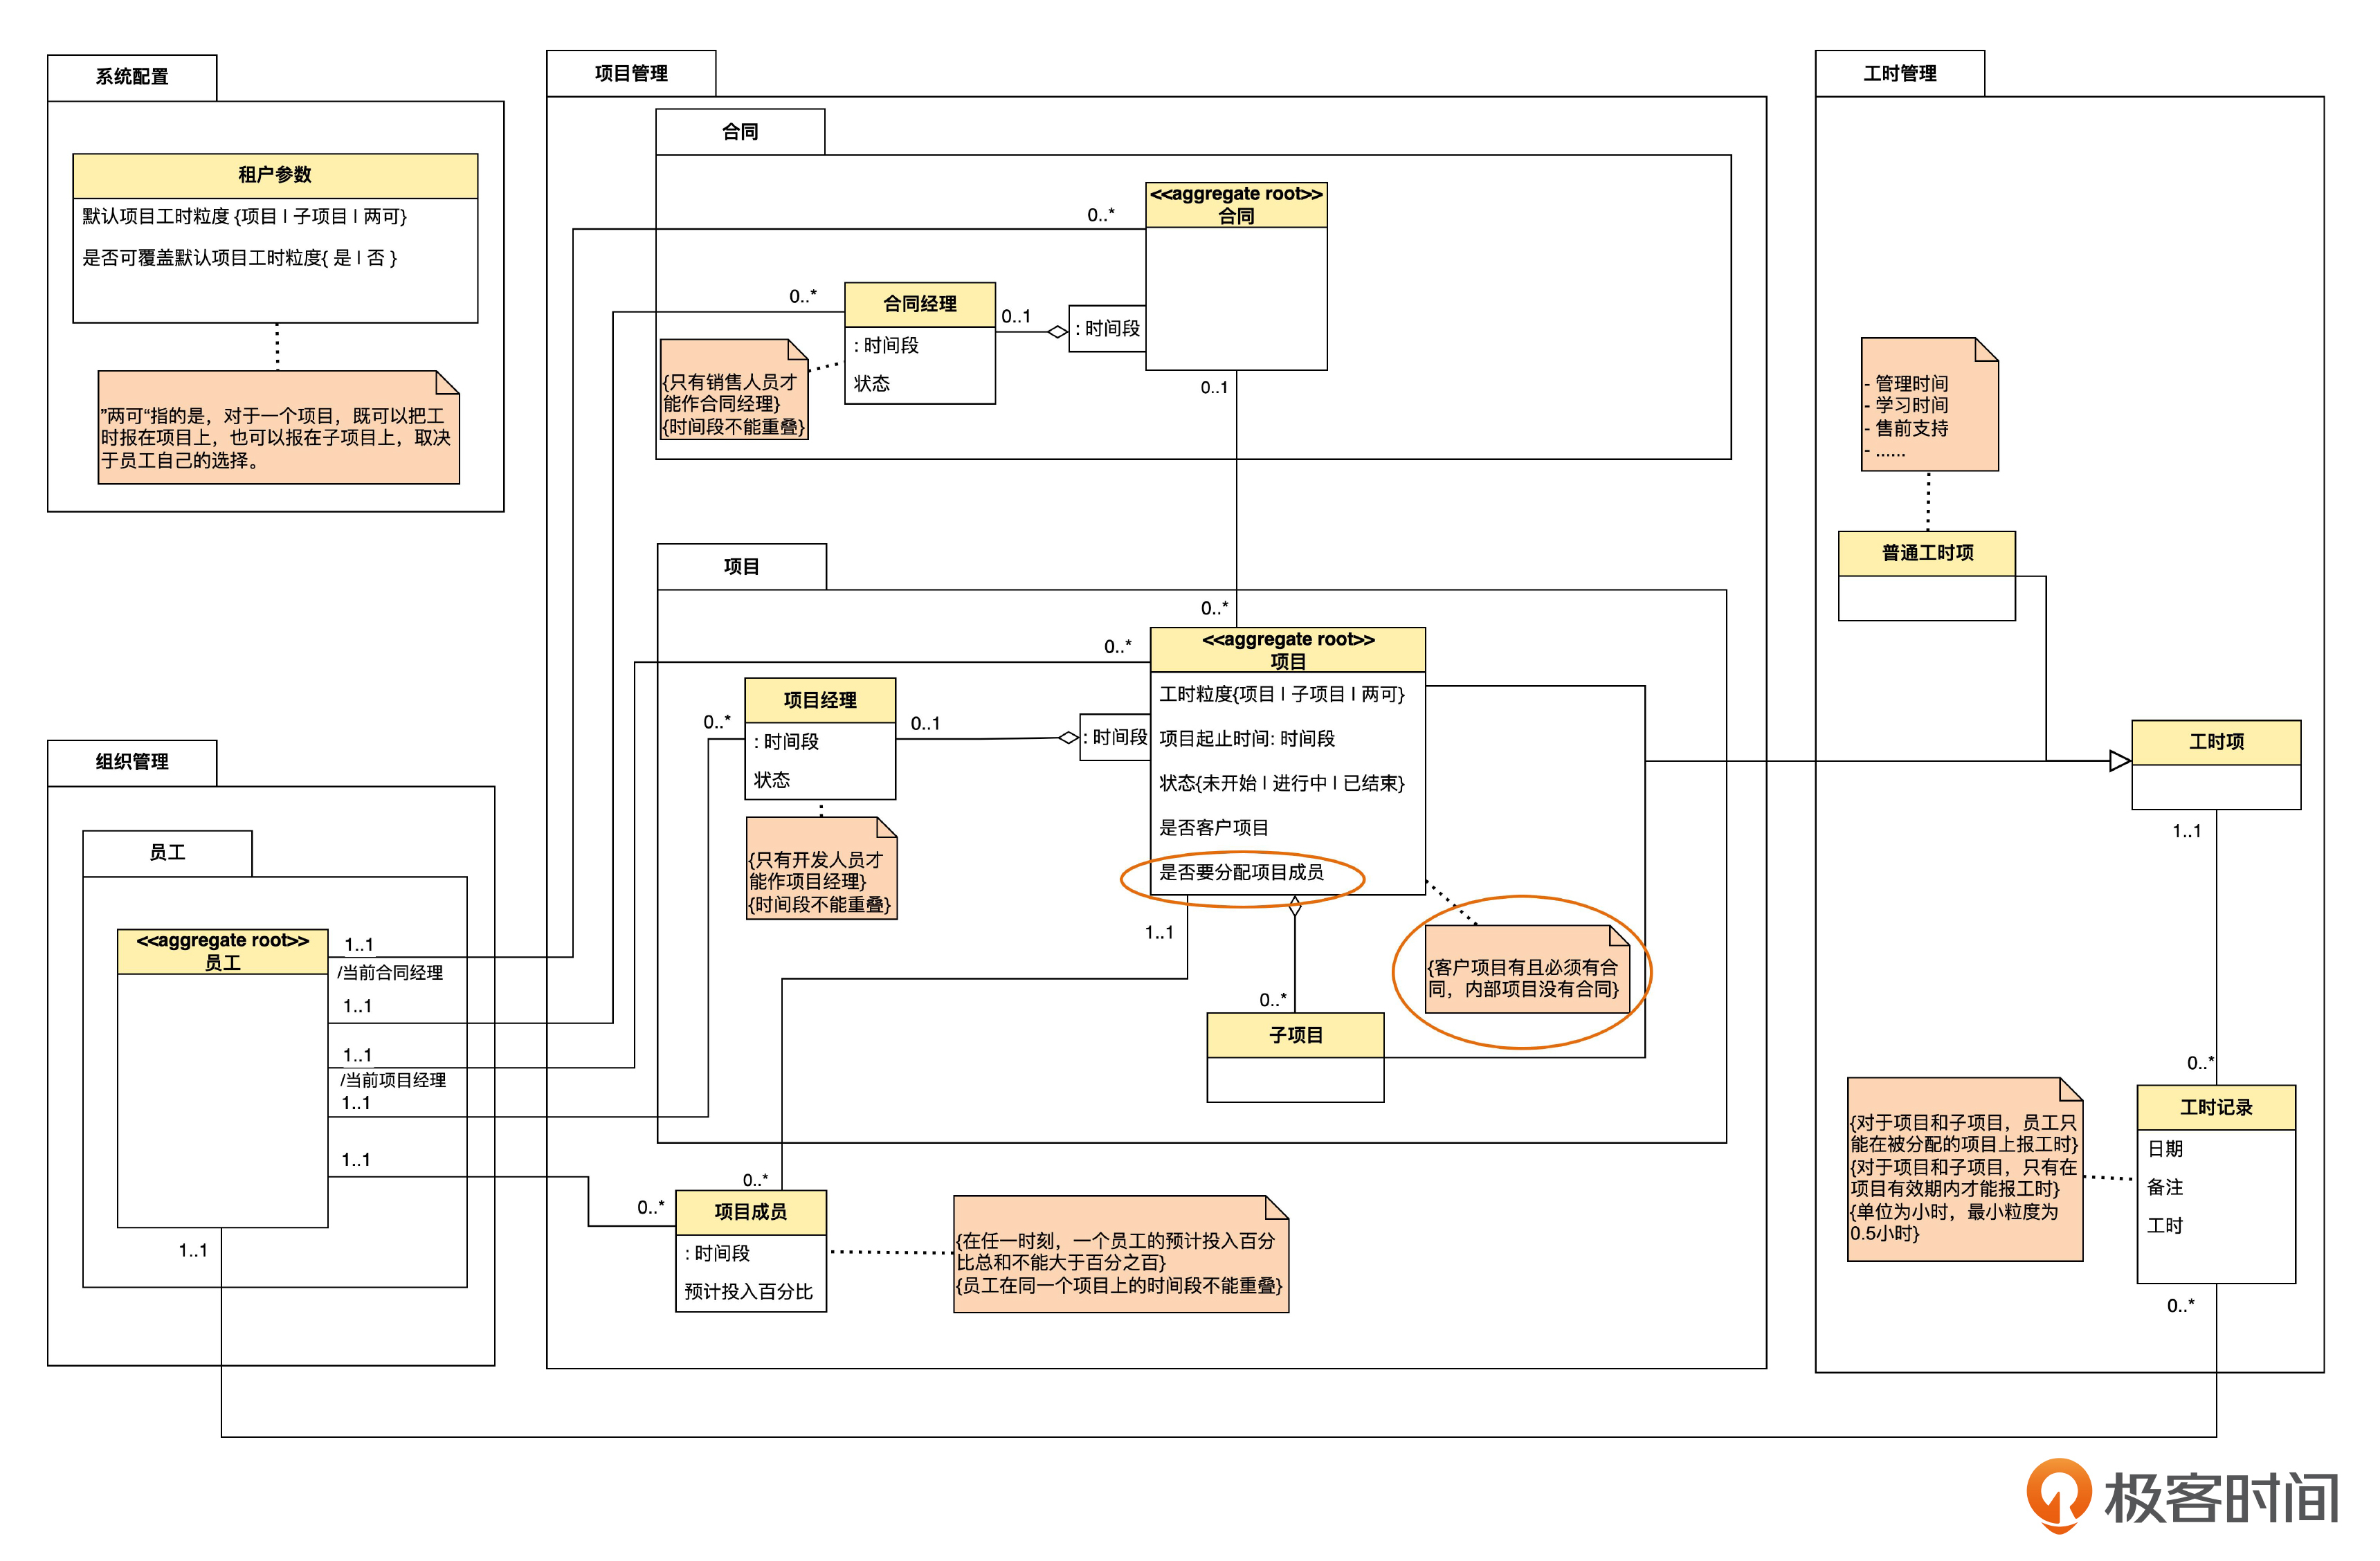Select the 合同 aggregate root class header
2380x1561 pixels.
click(1235, 205)
